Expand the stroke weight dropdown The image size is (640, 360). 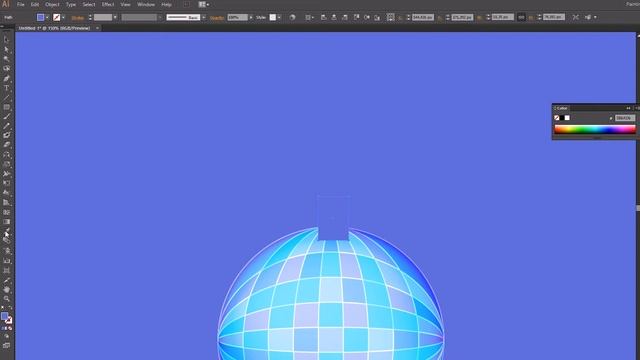(x=115, y=17)
